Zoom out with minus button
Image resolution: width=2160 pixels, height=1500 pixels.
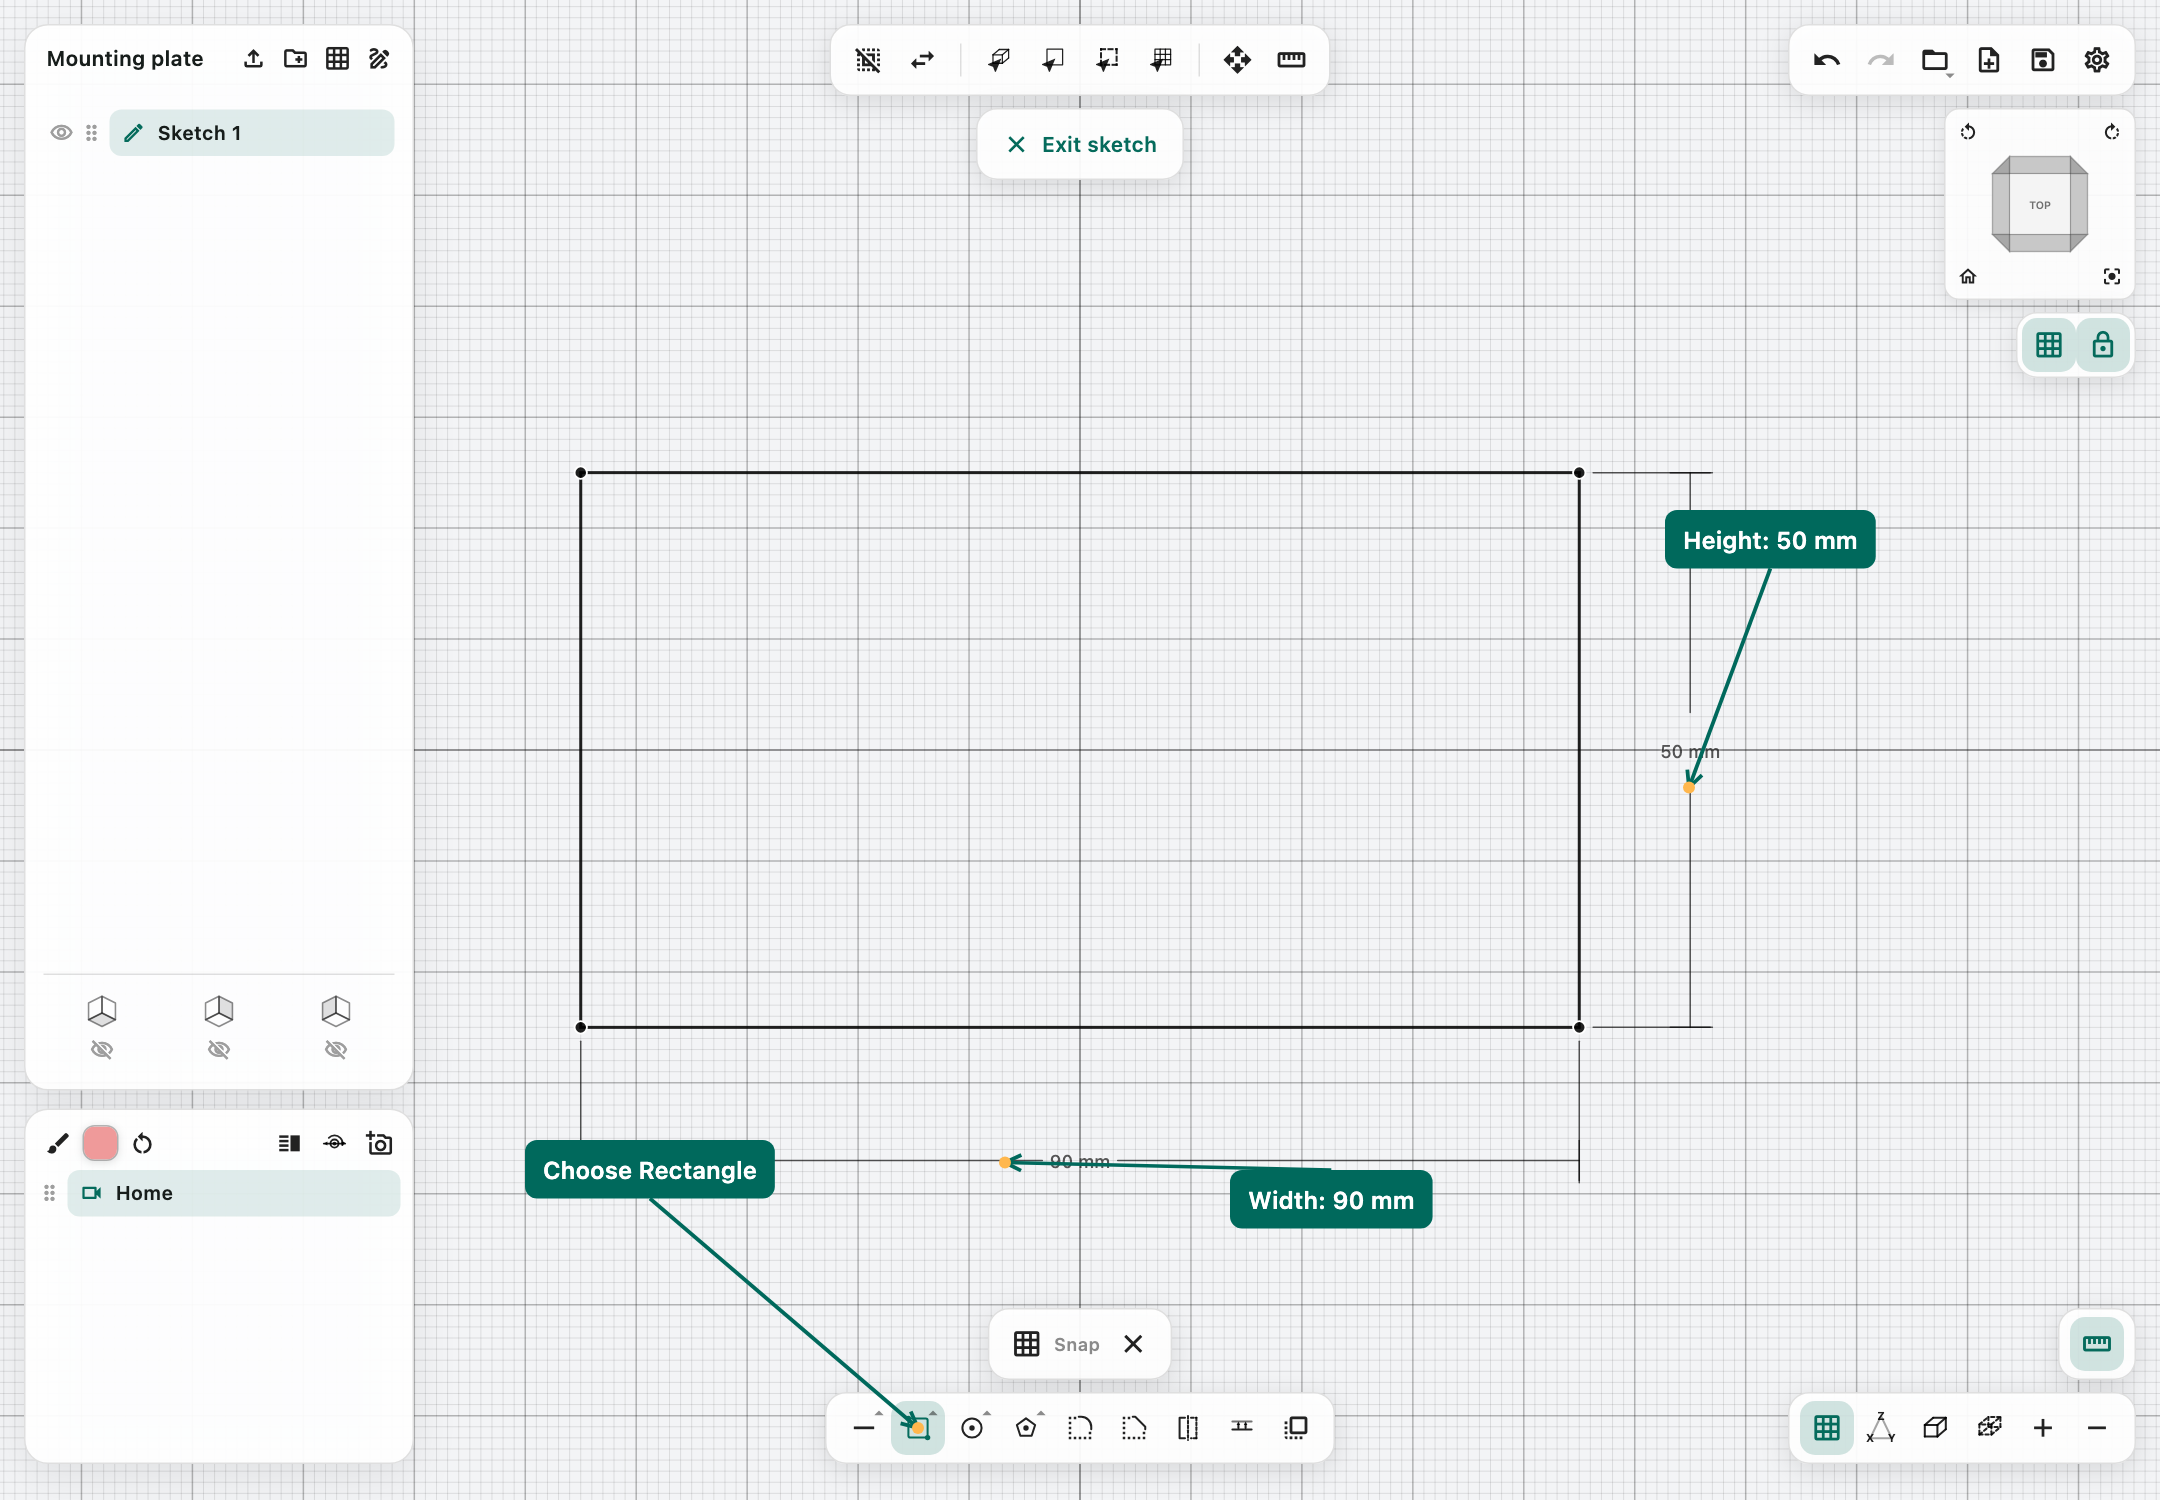click(x=2097, y=1428)
